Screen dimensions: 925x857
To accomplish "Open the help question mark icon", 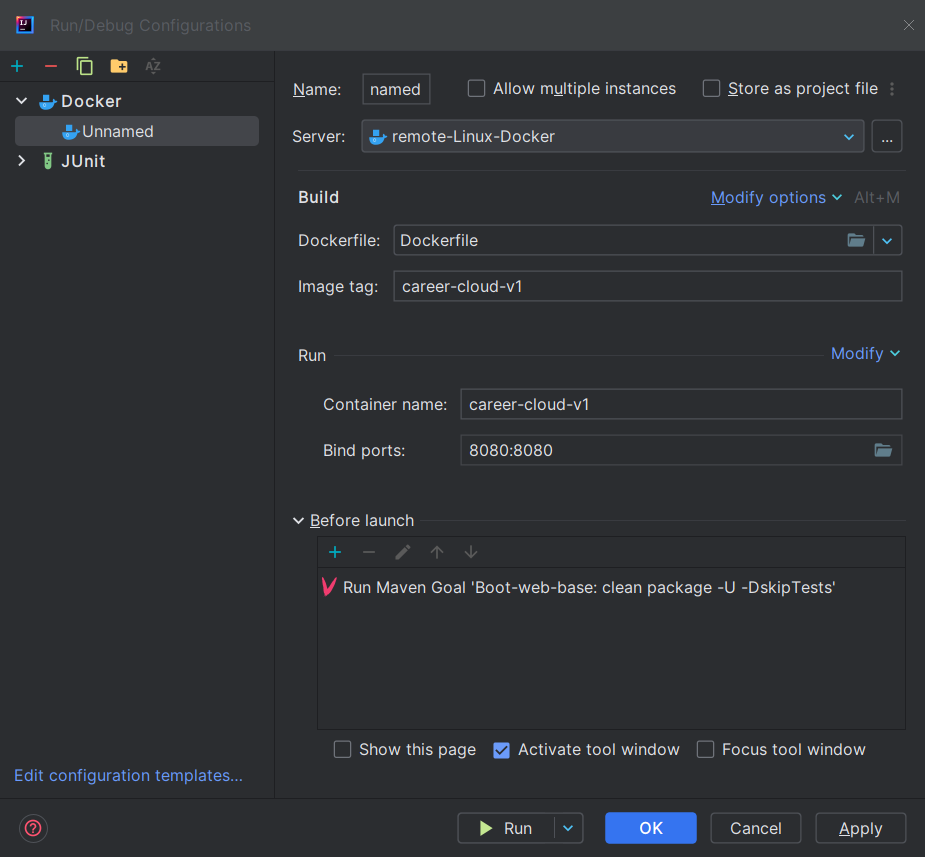I will [x=34, y=828].
